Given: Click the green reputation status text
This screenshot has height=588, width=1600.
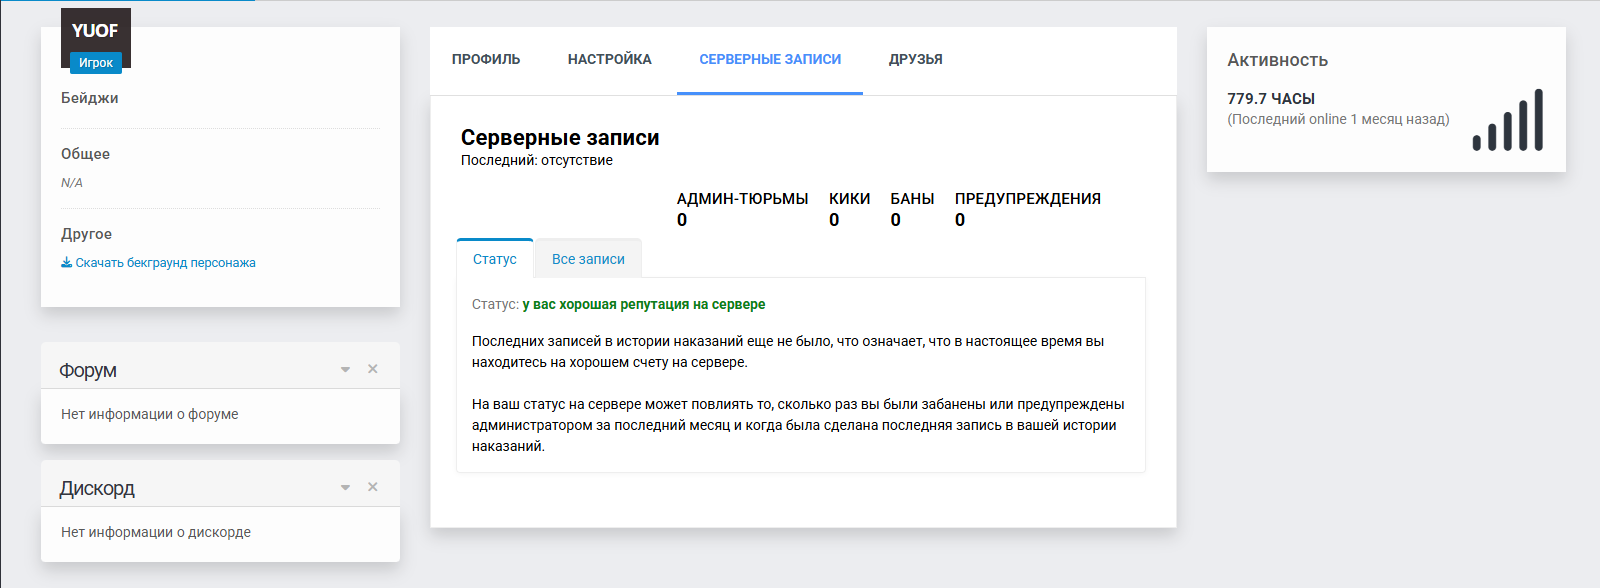Looking at the screenshot, I should 644,304.
